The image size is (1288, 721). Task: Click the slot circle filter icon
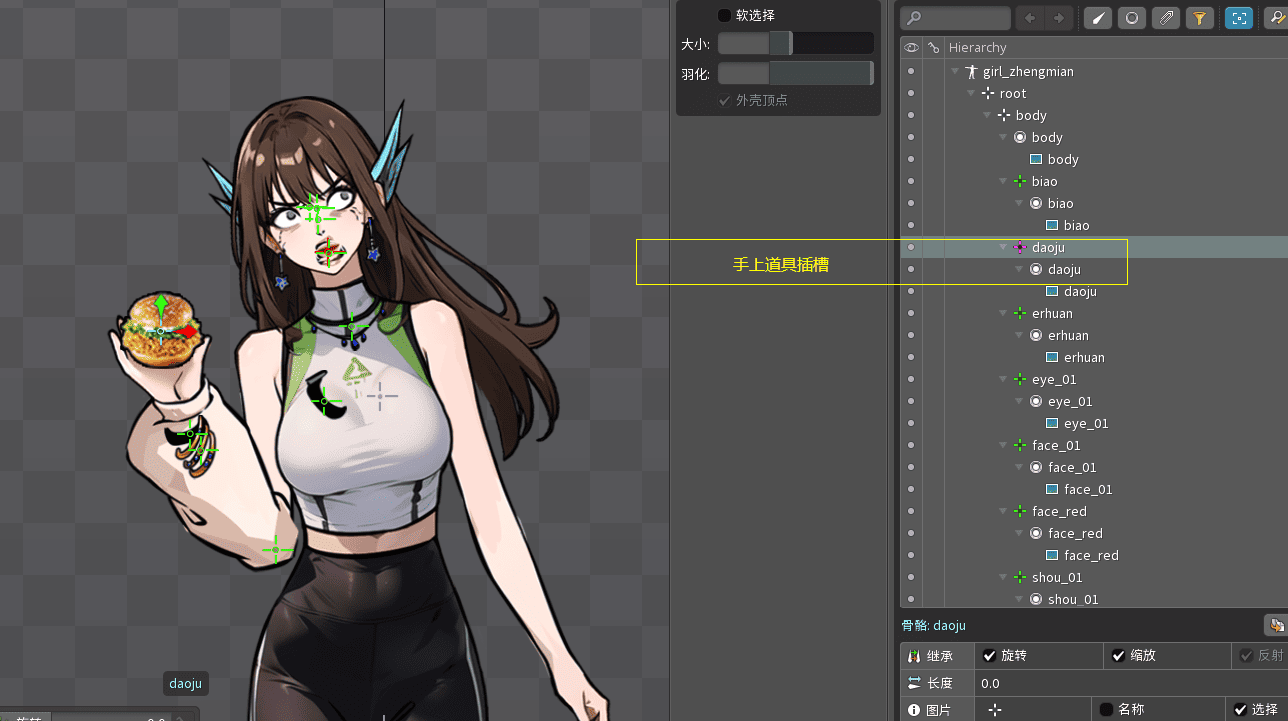[x=1131, y=18]
